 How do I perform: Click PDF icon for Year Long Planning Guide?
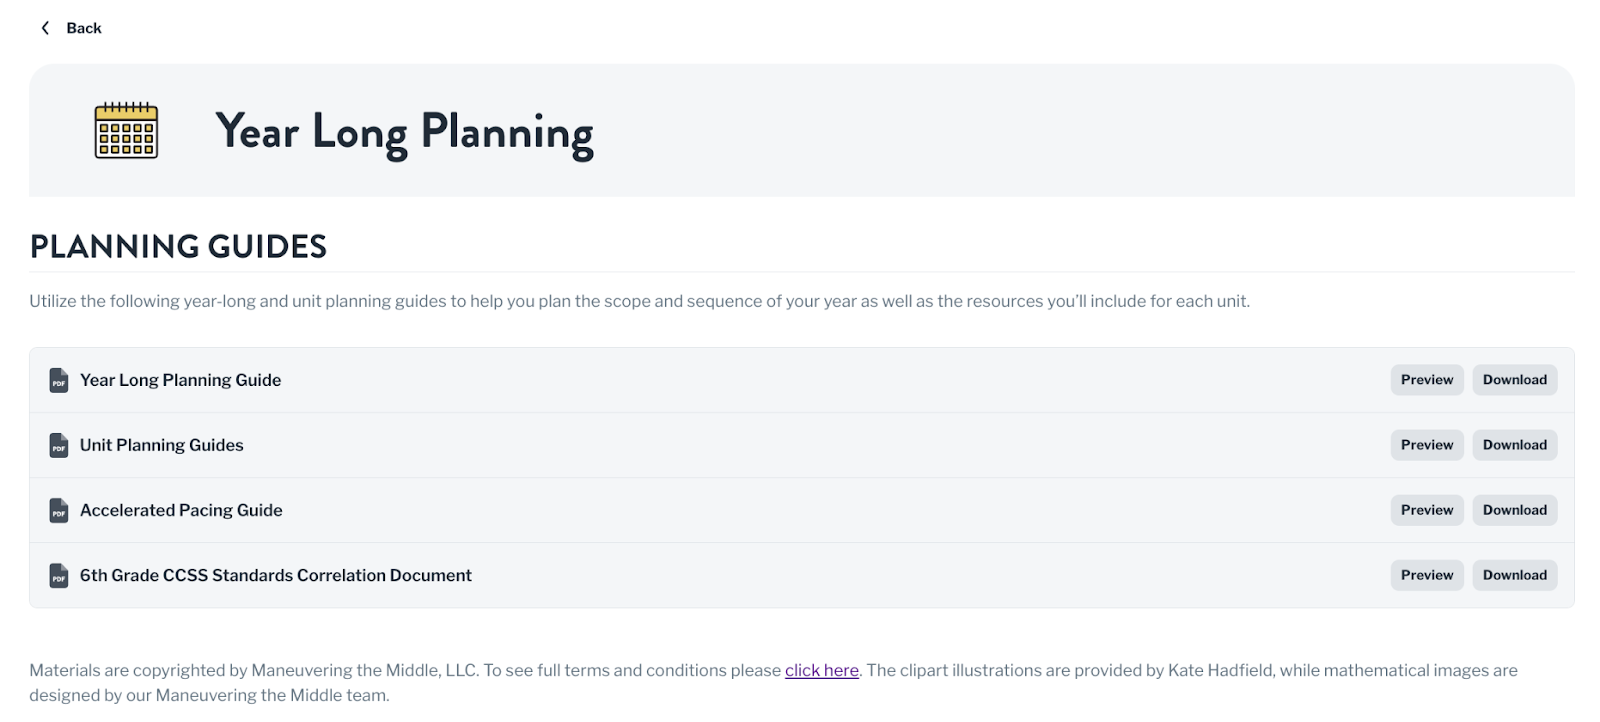tap(59, 380)
